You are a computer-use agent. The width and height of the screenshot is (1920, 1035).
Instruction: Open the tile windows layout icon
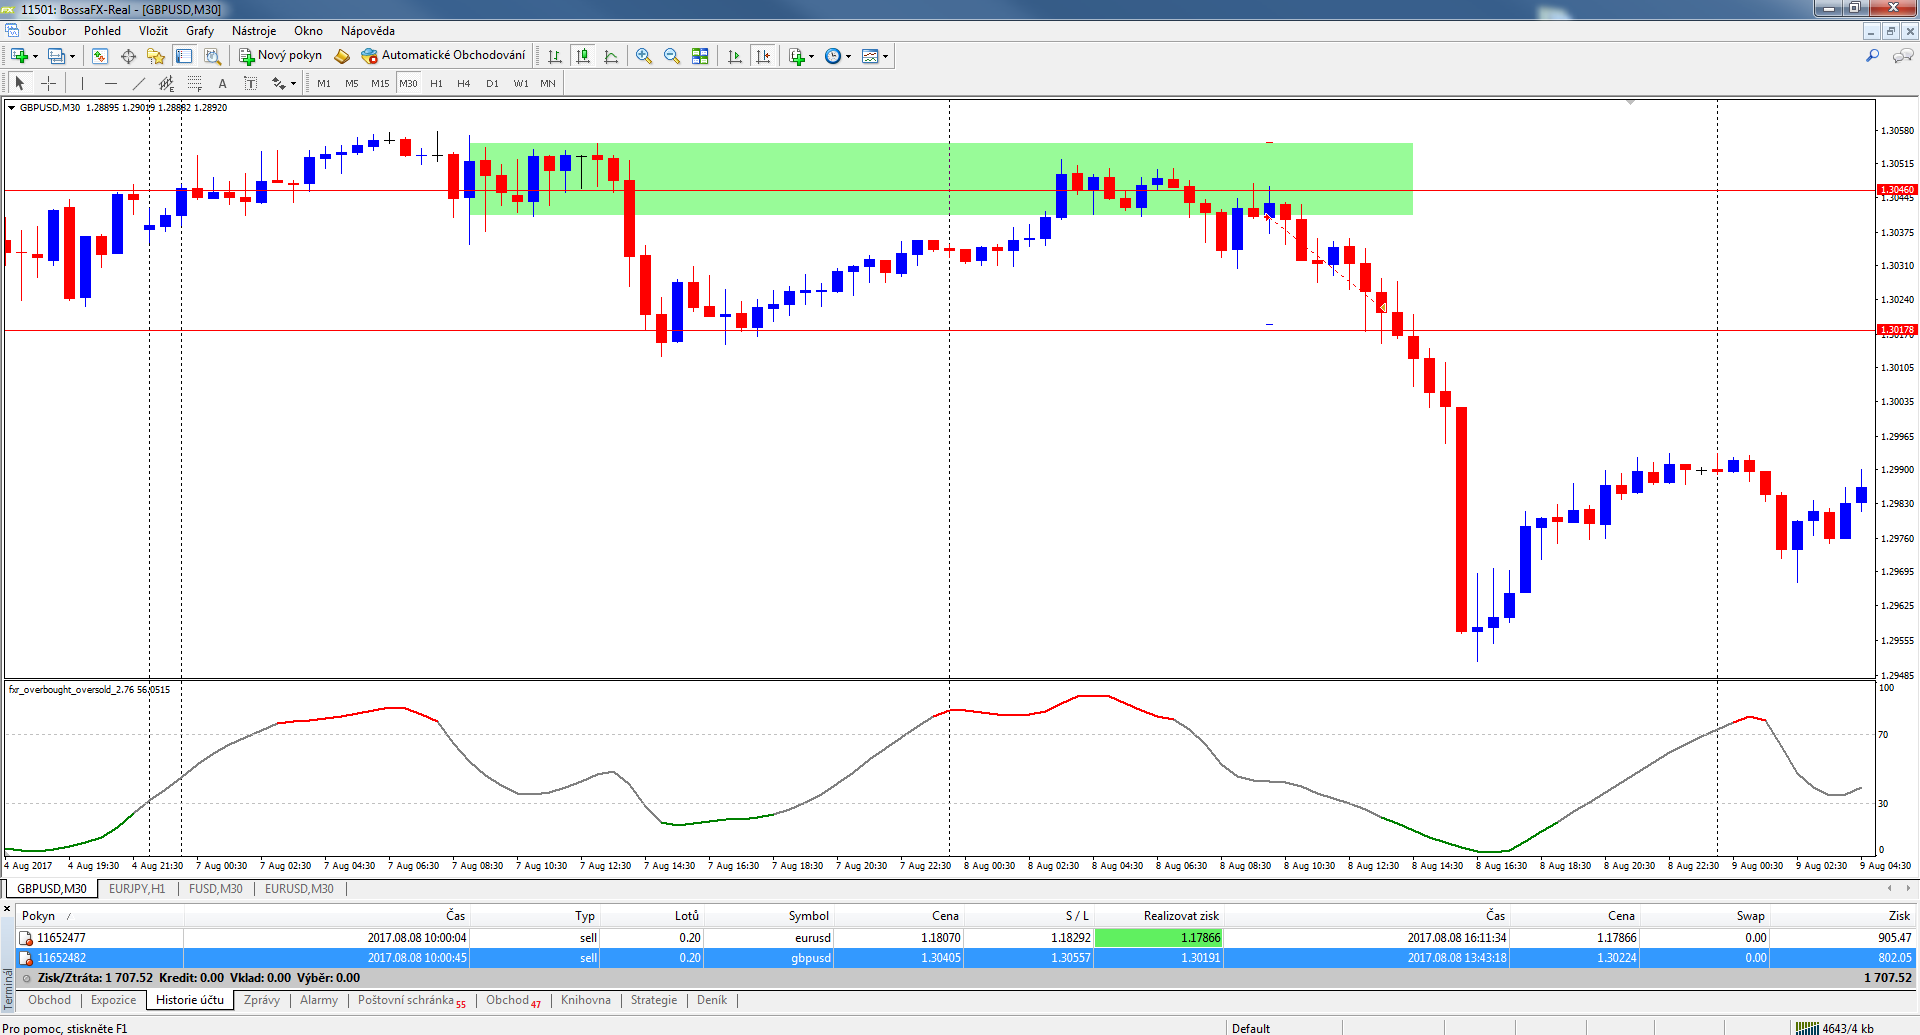click(700, 56)
